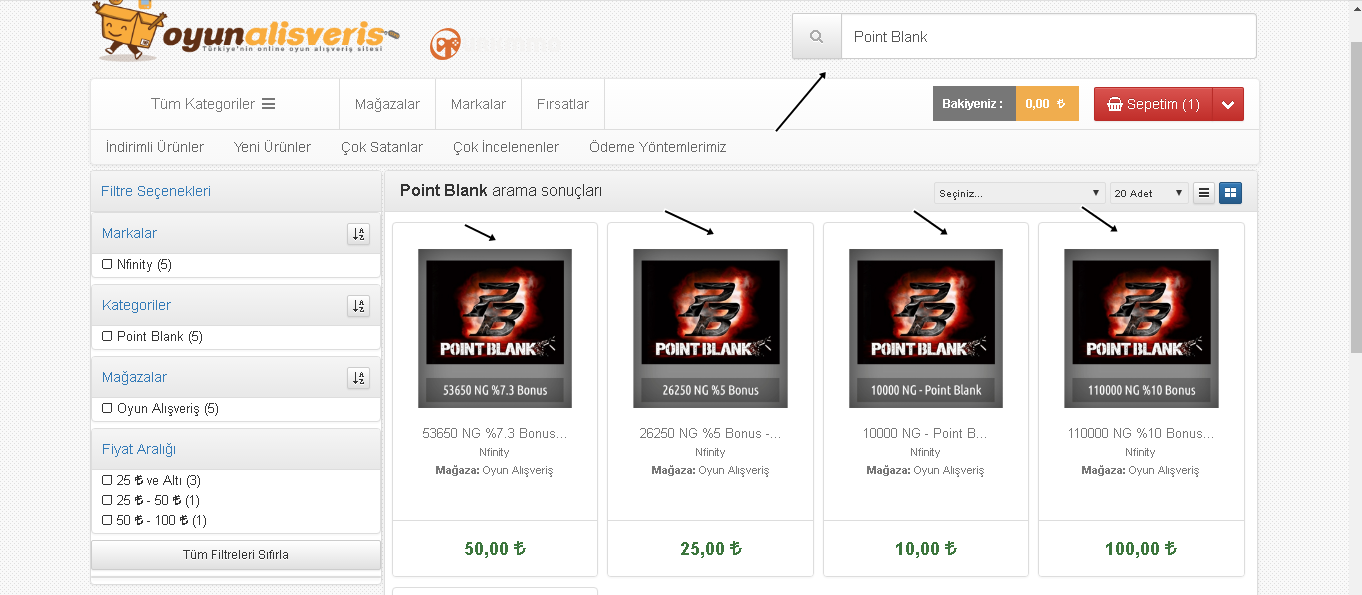Open the Tüm Kategoriler hamburger menu
Image resolution: width=1362 pixels, height=595 pixels.
click(x=213, y=104)
